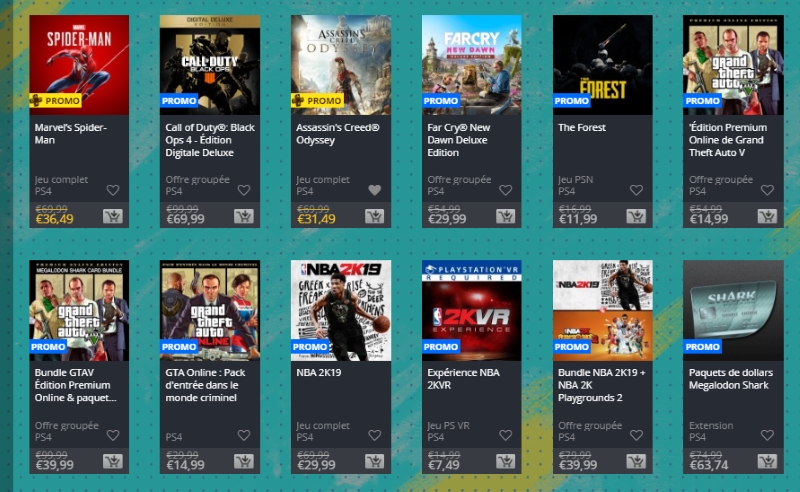Add Marvel's Spider-Man to cart
This screenshot has height=492, width=800.
pos(113,216)
